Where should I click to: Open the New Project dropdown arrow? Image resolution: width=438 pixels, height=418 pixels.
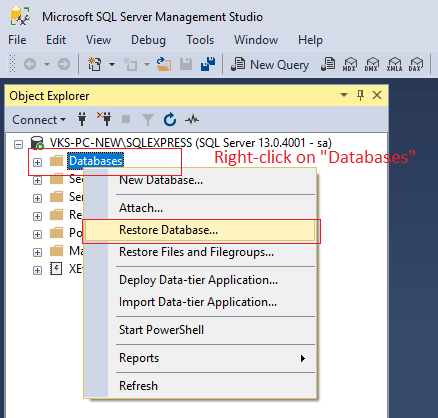click(112, 64)
